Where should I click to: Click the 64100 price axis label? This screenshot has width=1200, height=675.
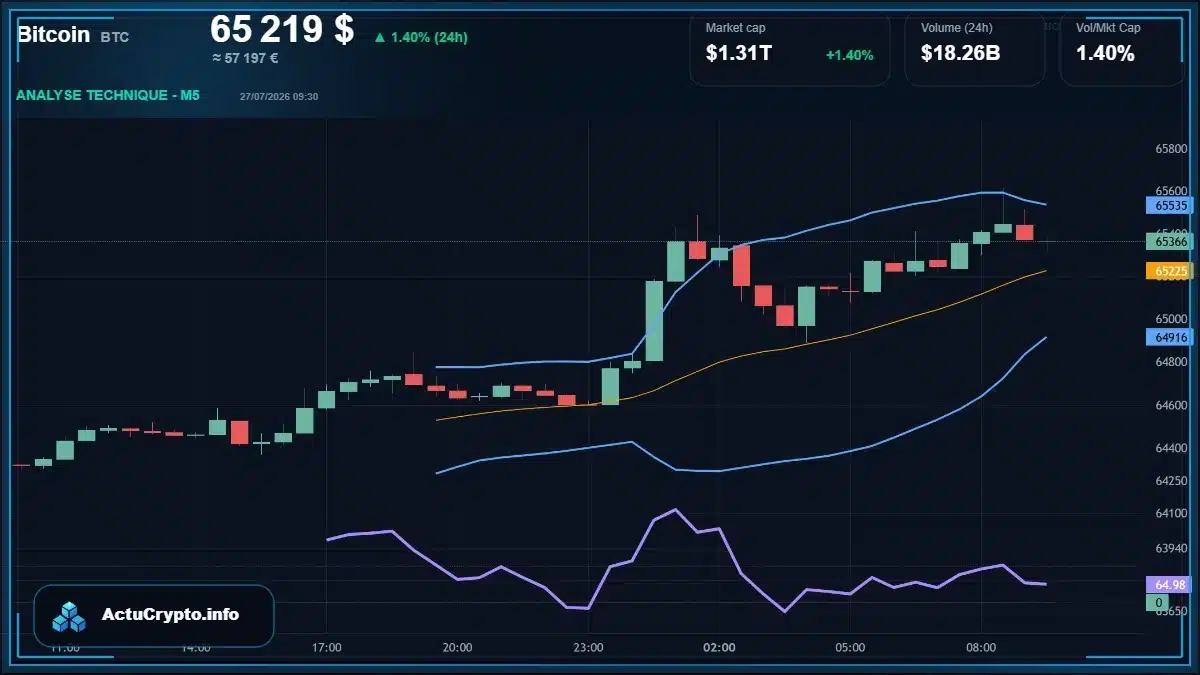1171,513
